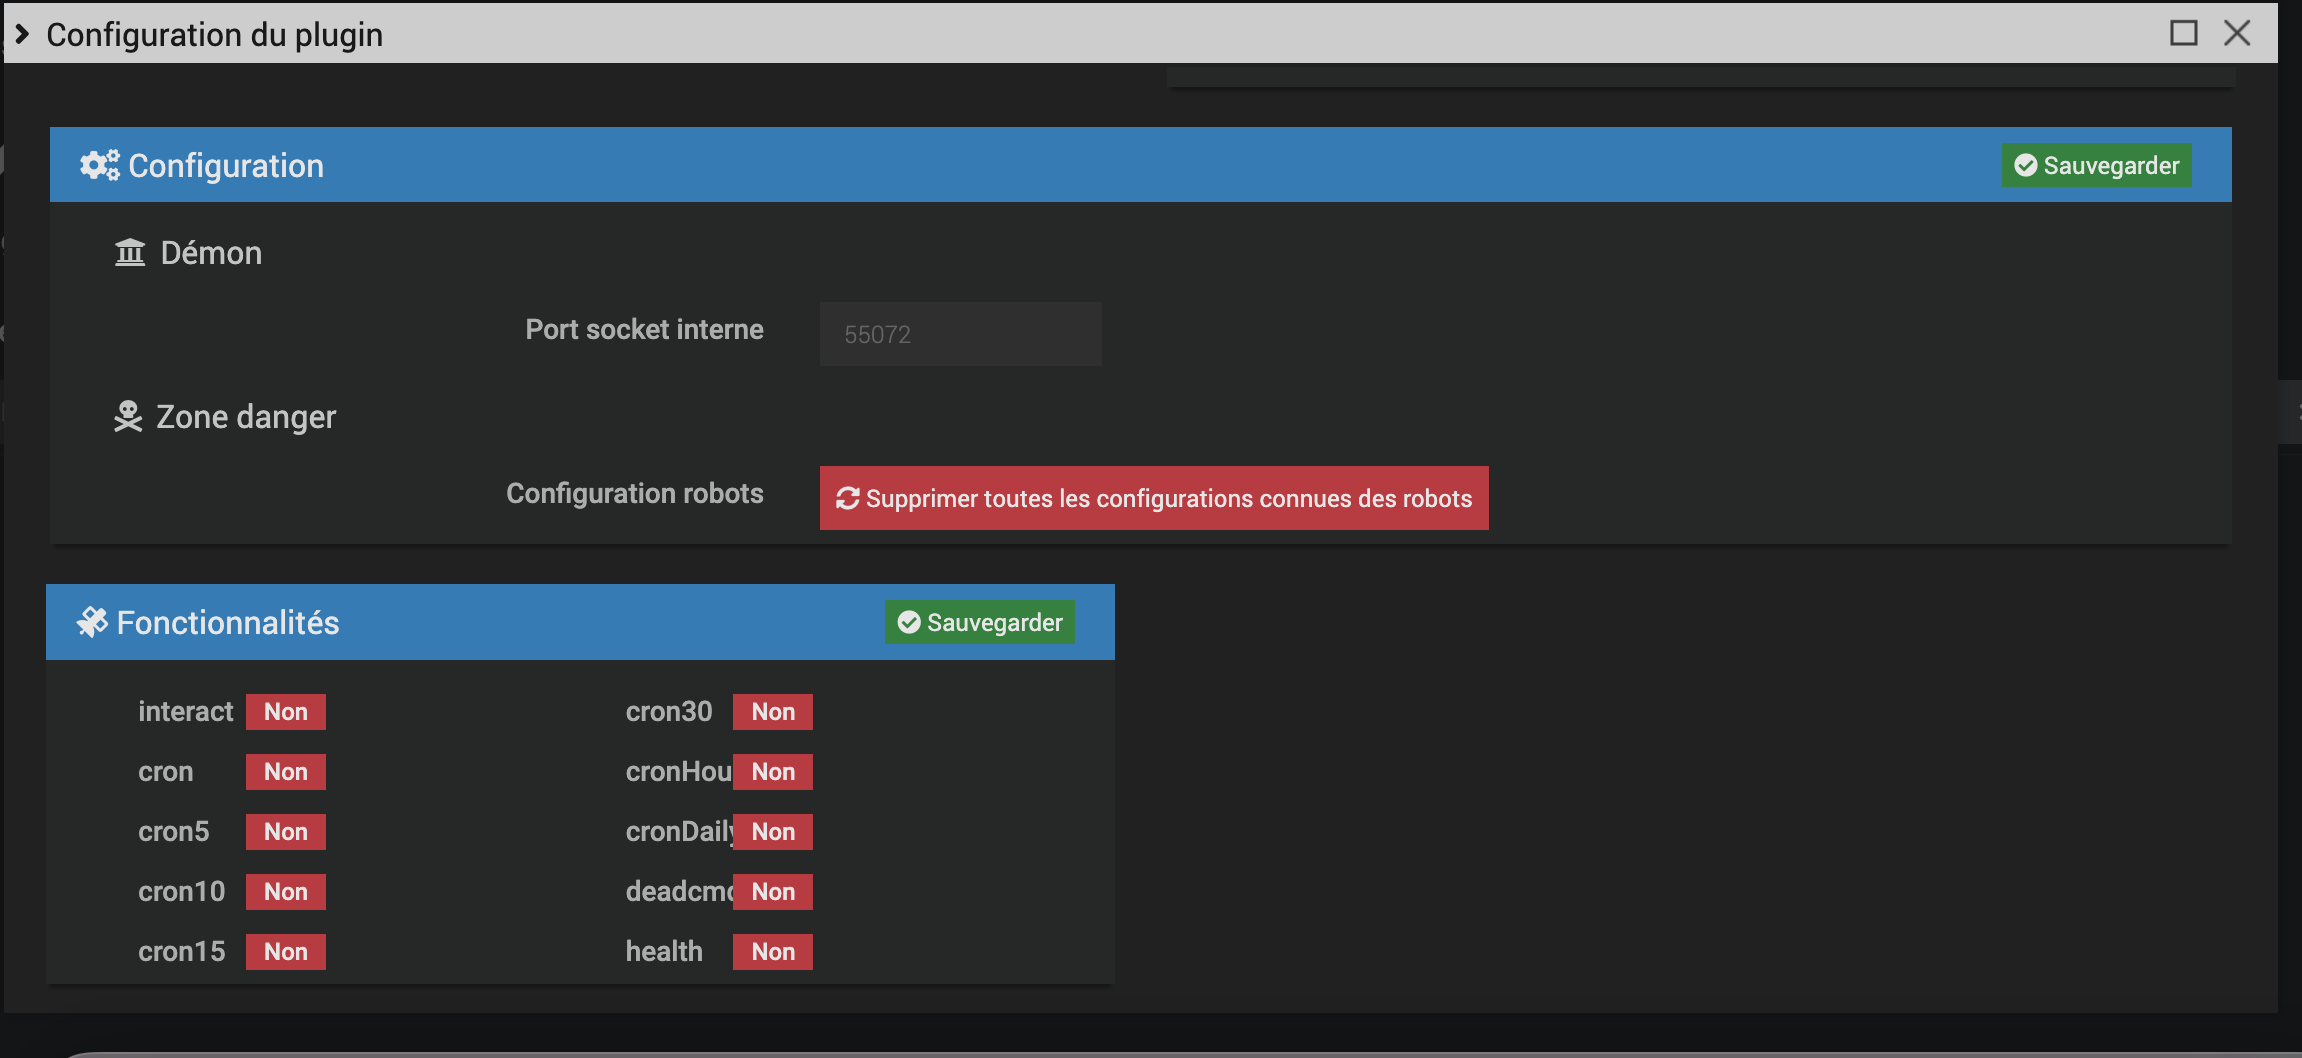Click the gears icon beside Configuration
Screen dimensions: 2302x1058
tap(99, 165)
